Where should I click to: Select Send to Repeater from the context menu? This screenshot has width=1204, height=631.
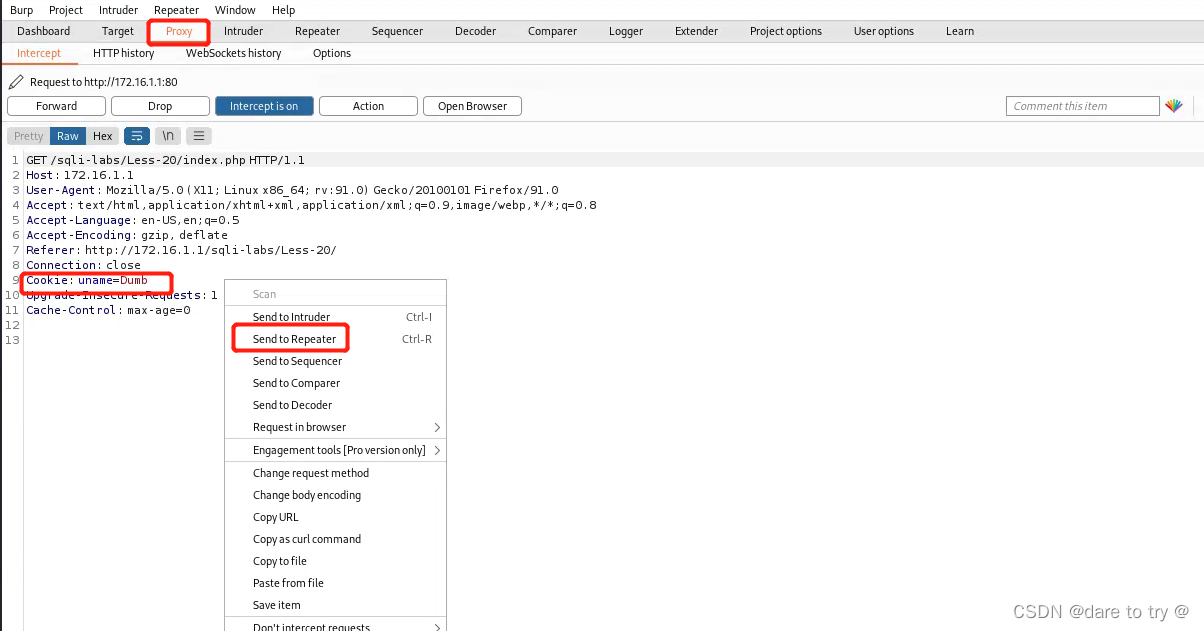[290, 338]
